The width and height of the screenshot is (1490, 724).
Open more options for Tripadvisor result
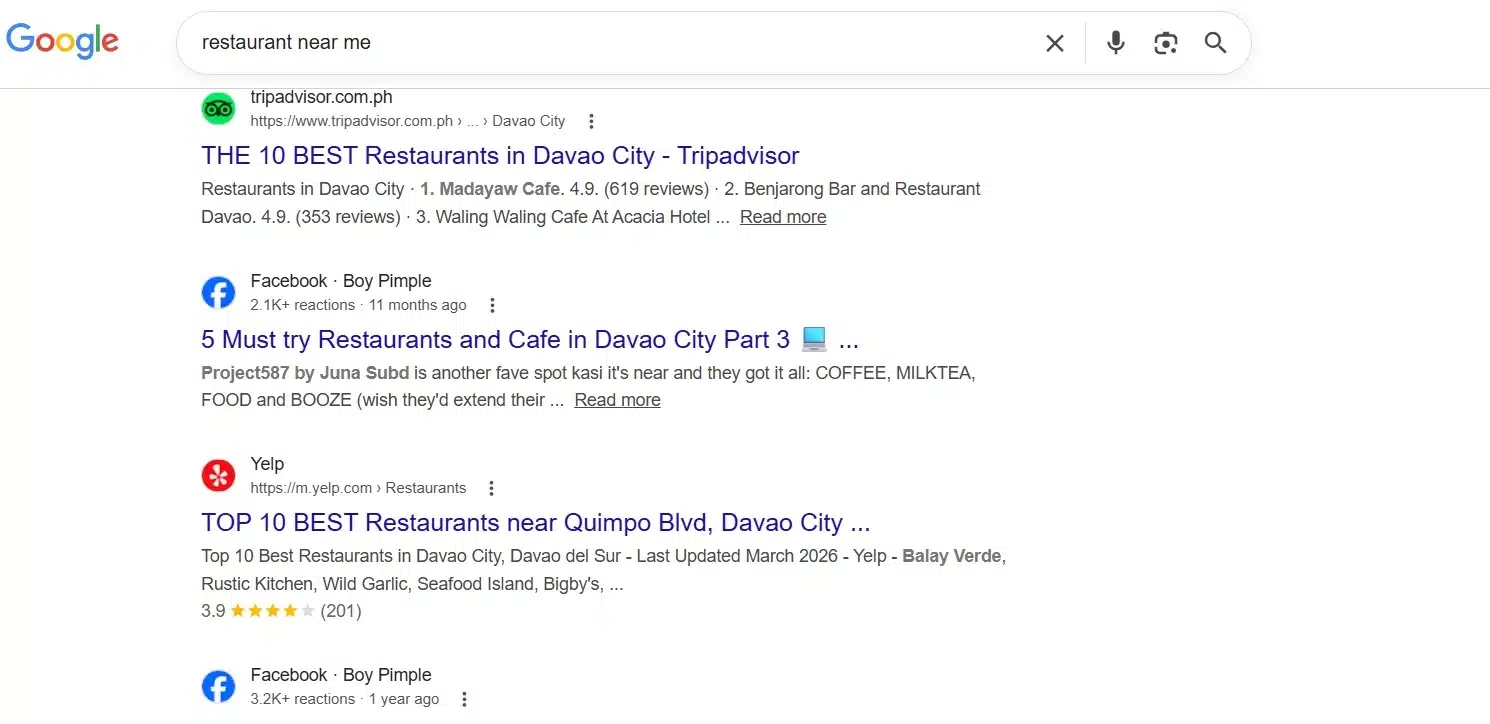pos(591,121)
